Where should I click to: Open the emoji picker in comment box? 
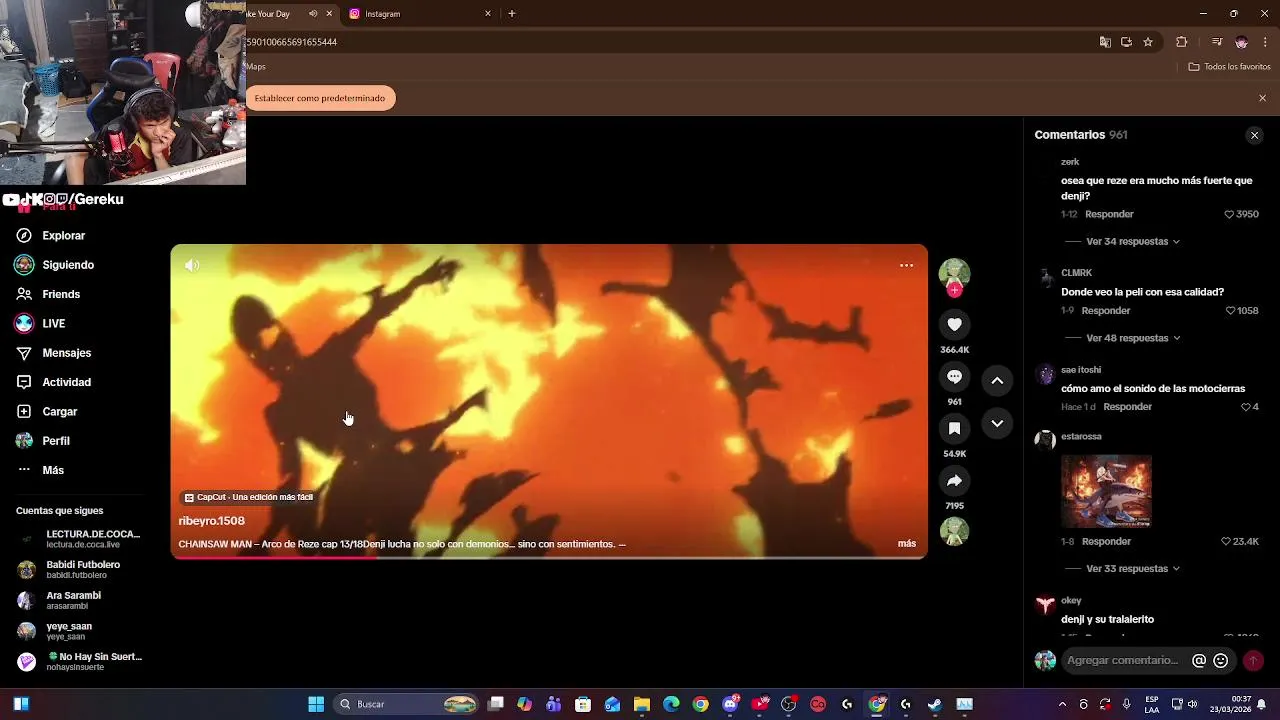(x=1220, y=660)
